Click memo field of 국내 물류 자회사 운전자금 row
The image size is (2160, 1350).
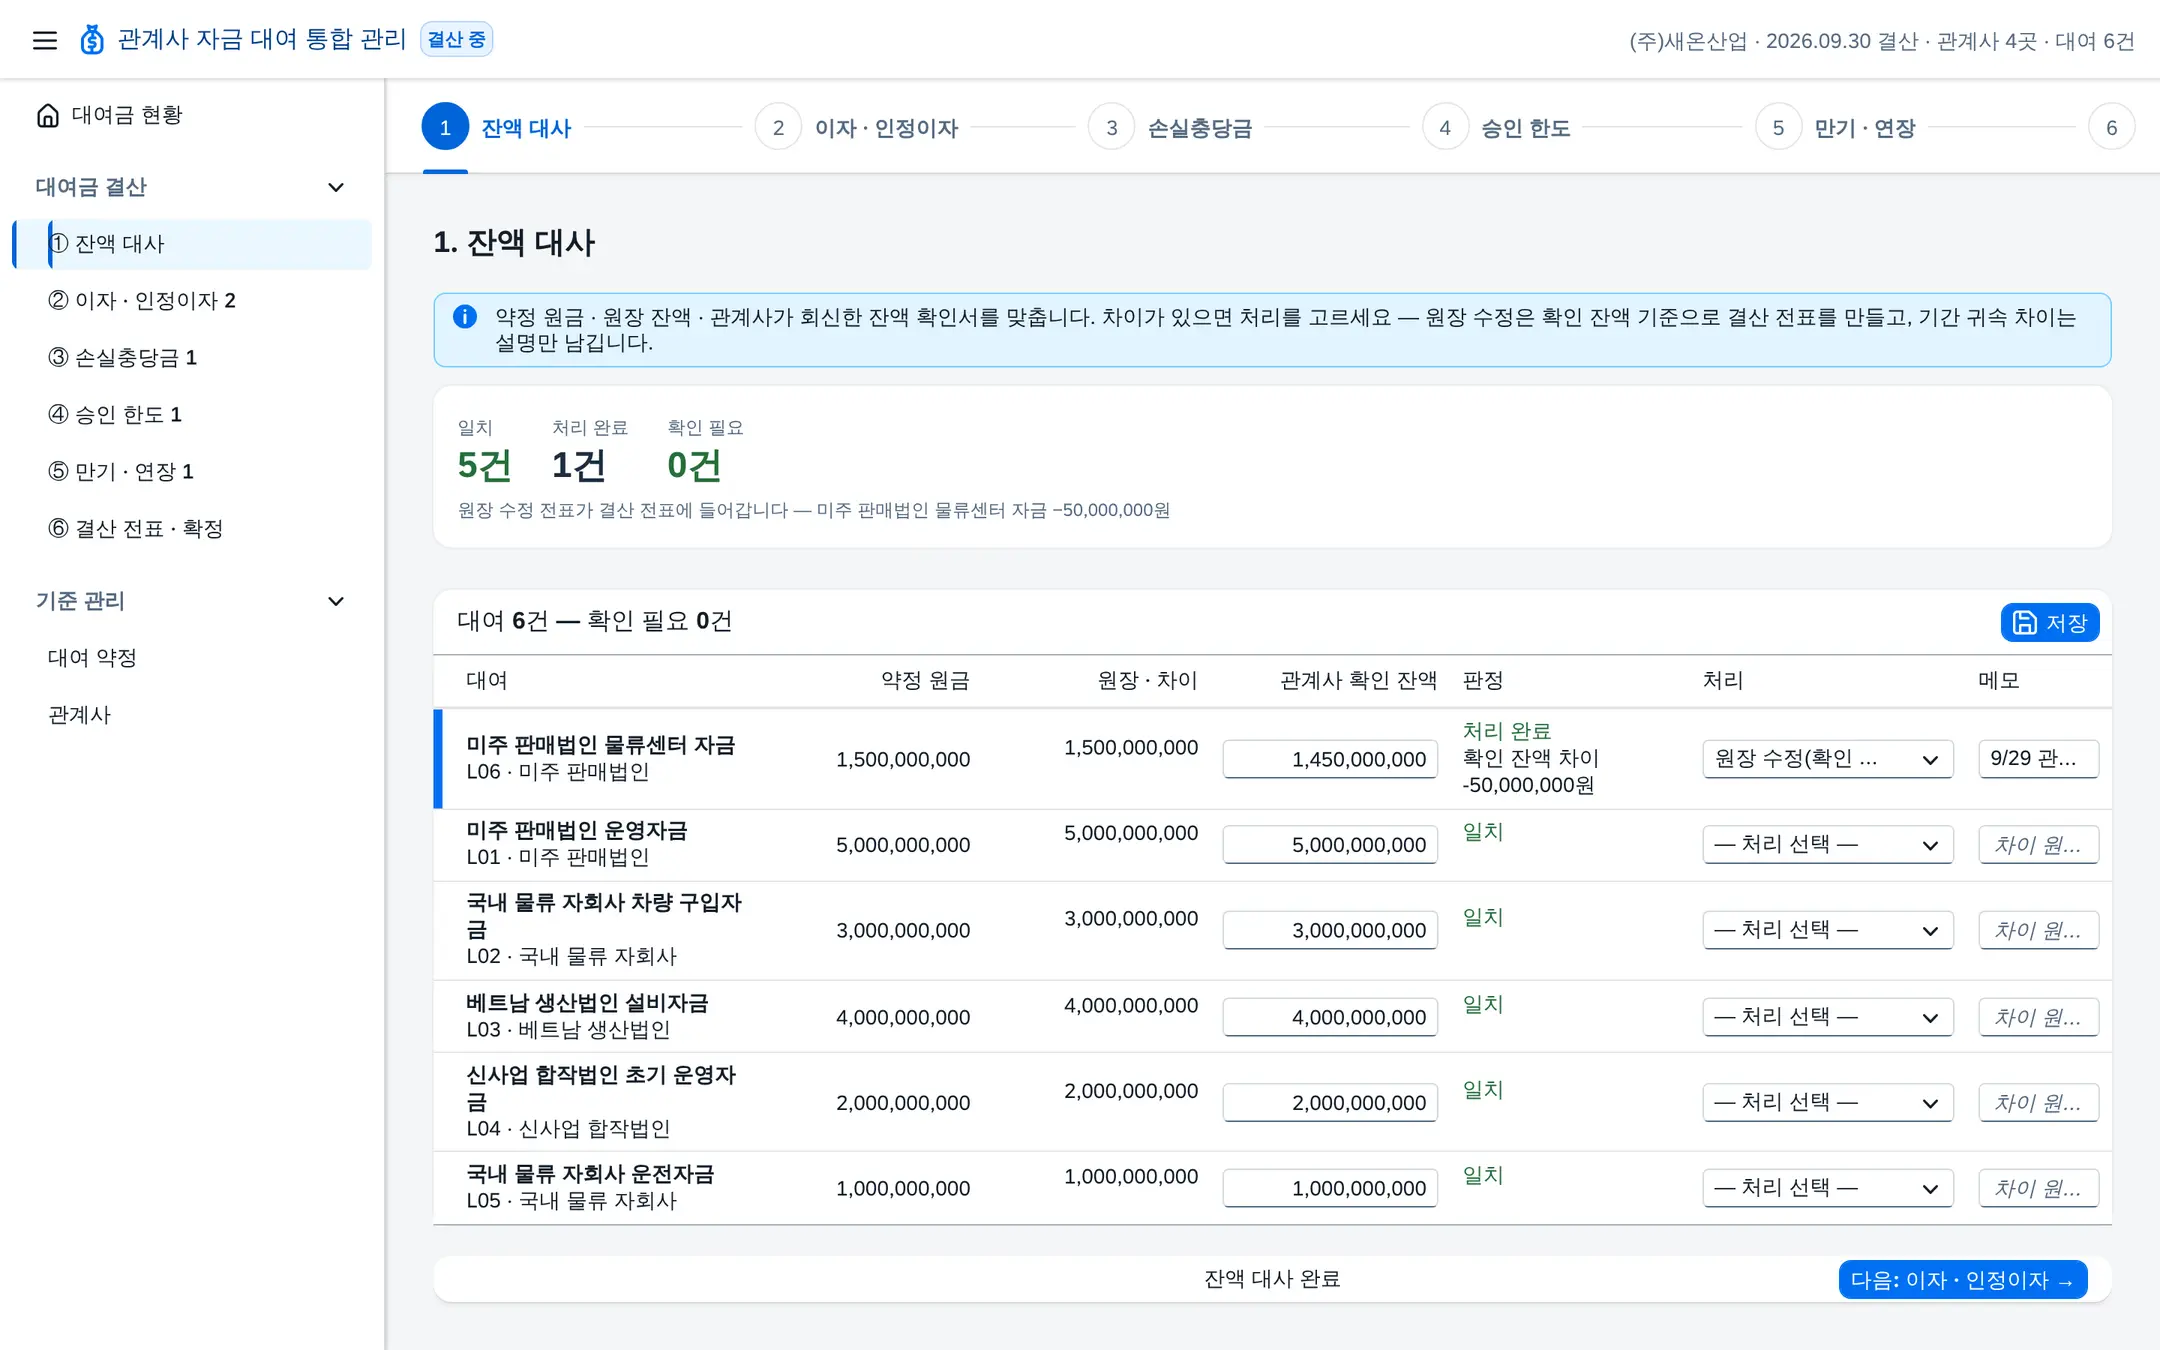tap(2038, 1188)
